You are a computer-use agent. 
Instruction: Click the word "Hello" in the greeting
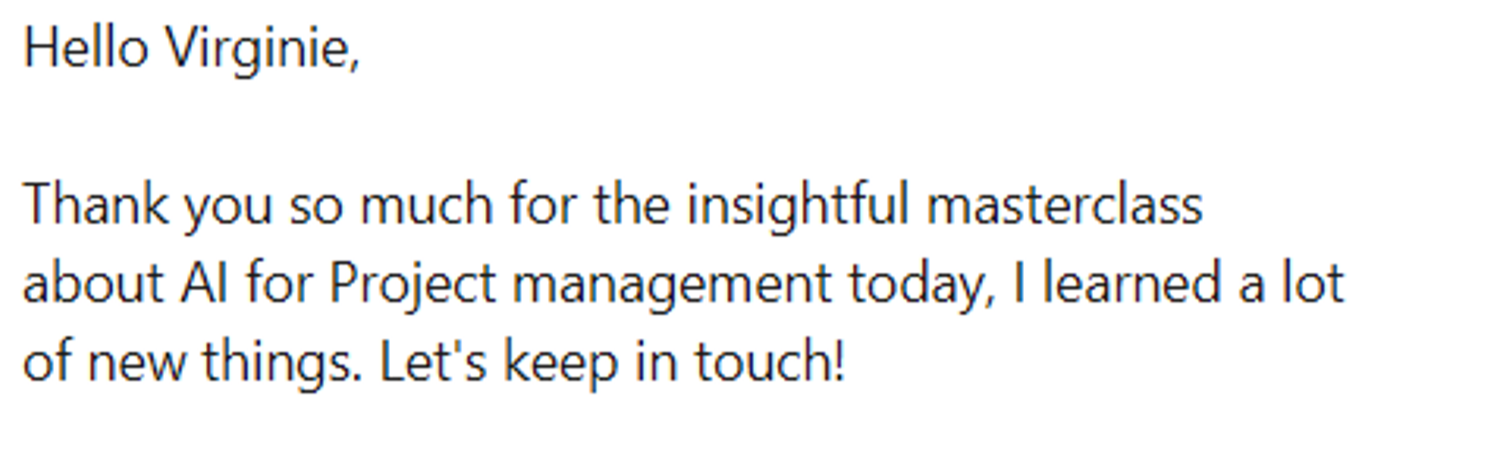[85, 48]
